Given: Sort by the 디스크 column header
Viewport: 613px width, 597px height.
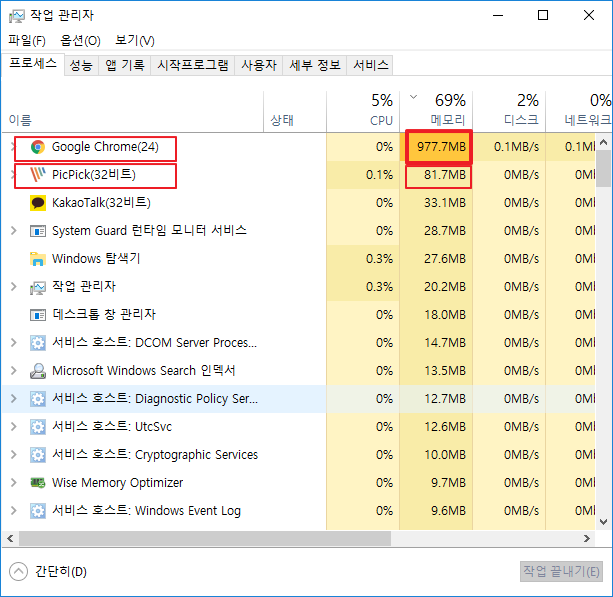Looking at the screenshot, I should [509, 112].
